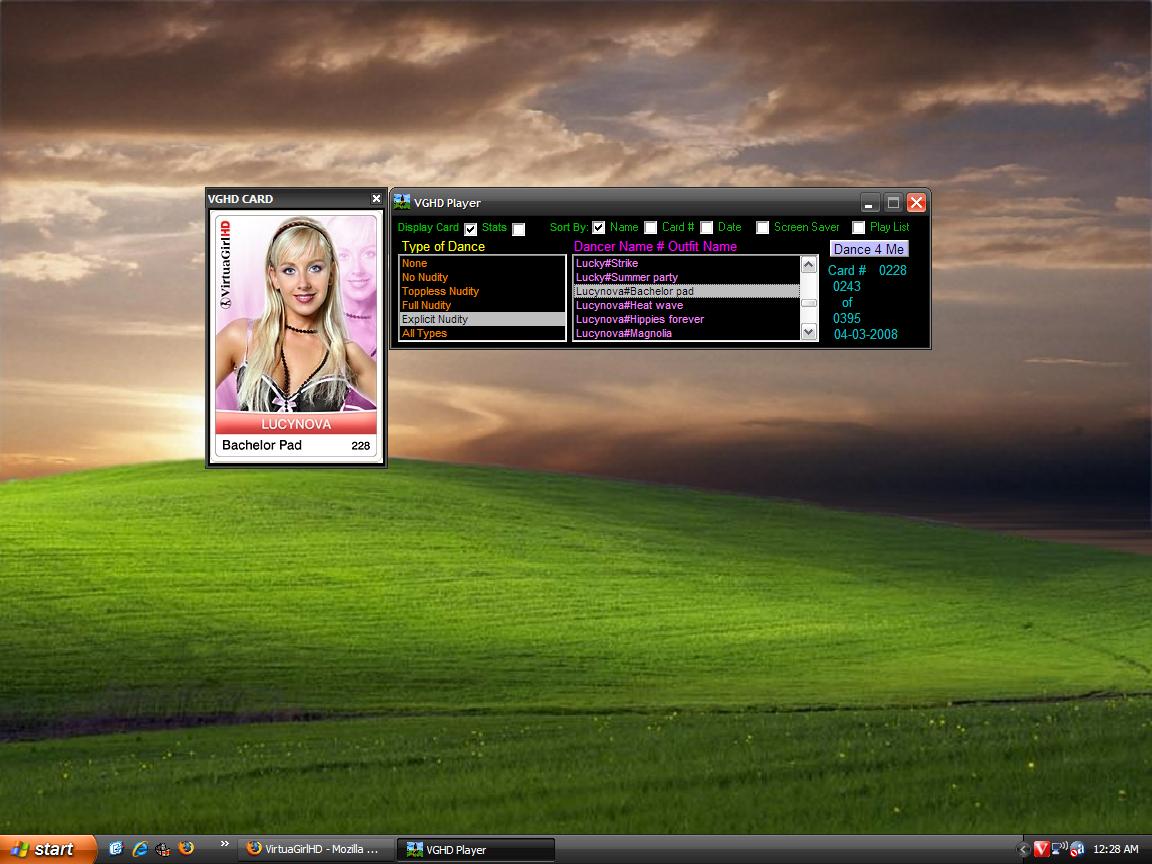Select 'Explicit Nudity' dance type
The height and width of the screenshot is (864, 1152).
click(x=482, y=319)
